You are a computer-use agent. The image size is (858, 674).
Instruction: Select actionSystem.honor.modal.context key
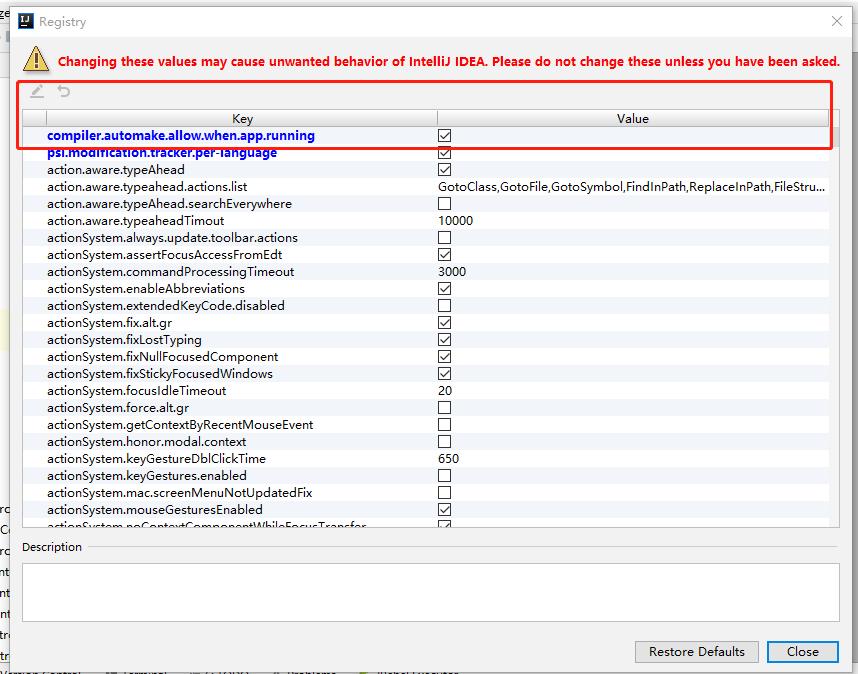pos(147,441)
